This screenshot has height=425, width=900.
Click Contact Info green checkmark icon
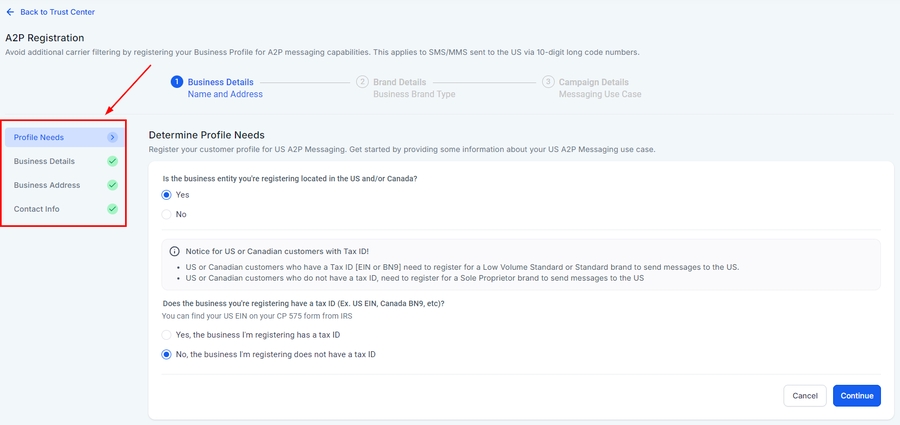tap(113, 209)
